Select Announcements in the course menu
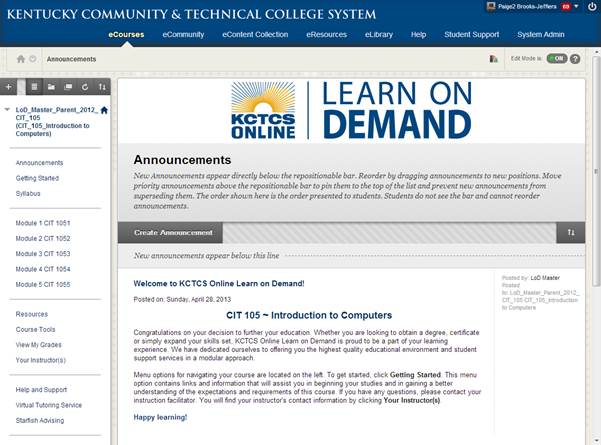The image size is (601, 445). click(x=39, y=163)
